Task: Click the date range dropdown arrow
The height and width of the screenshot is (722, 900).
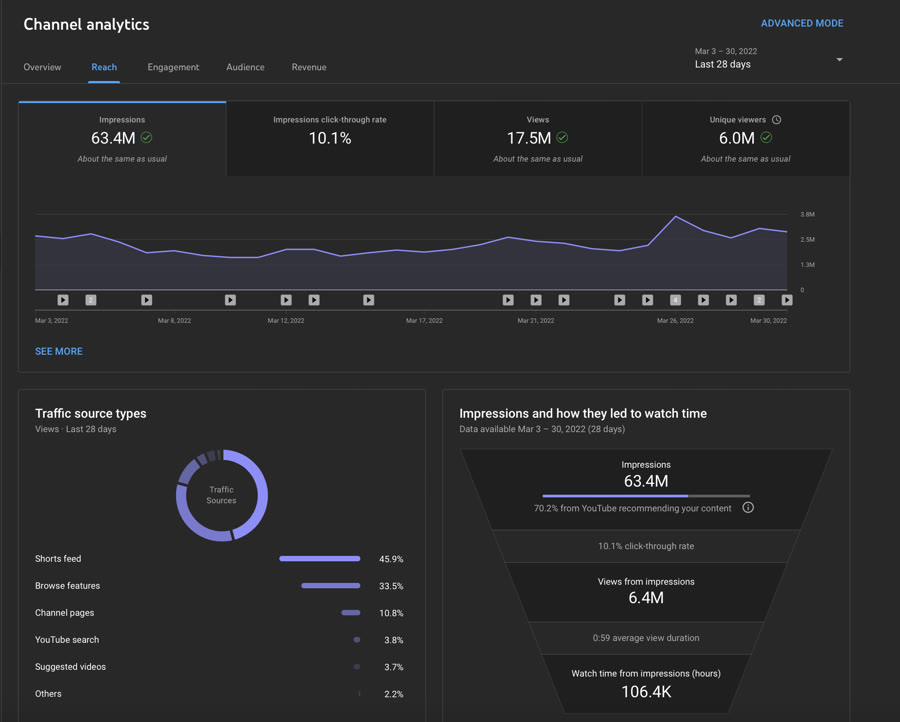Action: pyautogui.click(x=839, y=60)
